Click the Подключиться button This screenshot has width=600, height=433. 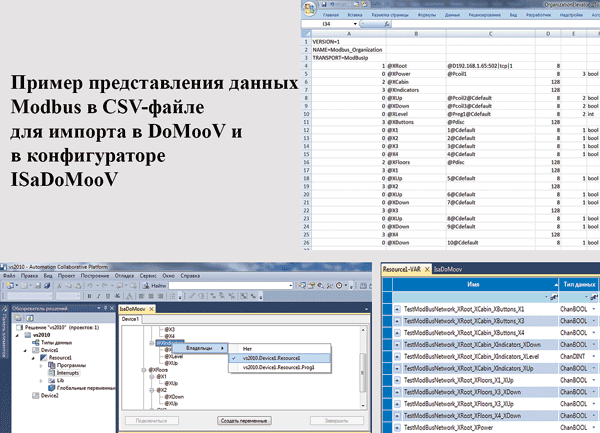point(152,420)
